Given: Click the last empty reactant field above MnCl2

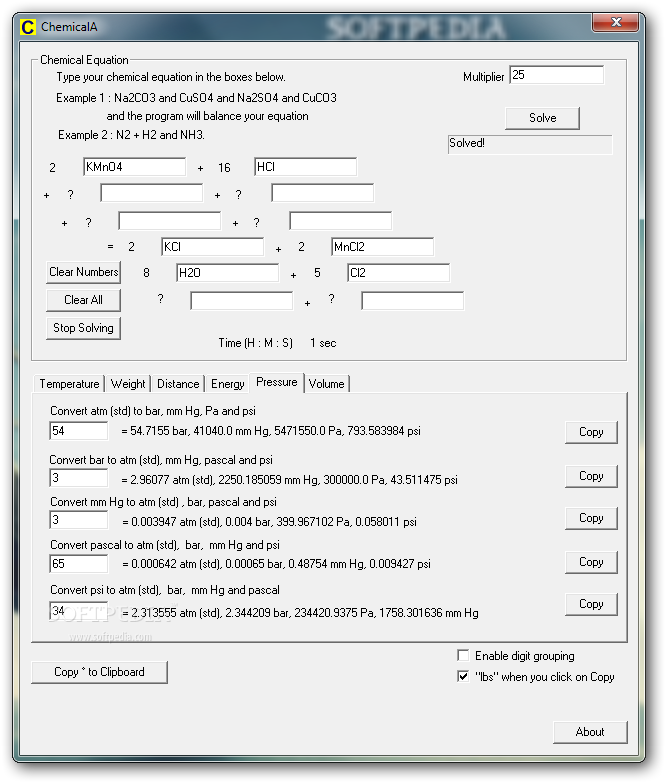Looking at the screenshot, I should [340, 221].
